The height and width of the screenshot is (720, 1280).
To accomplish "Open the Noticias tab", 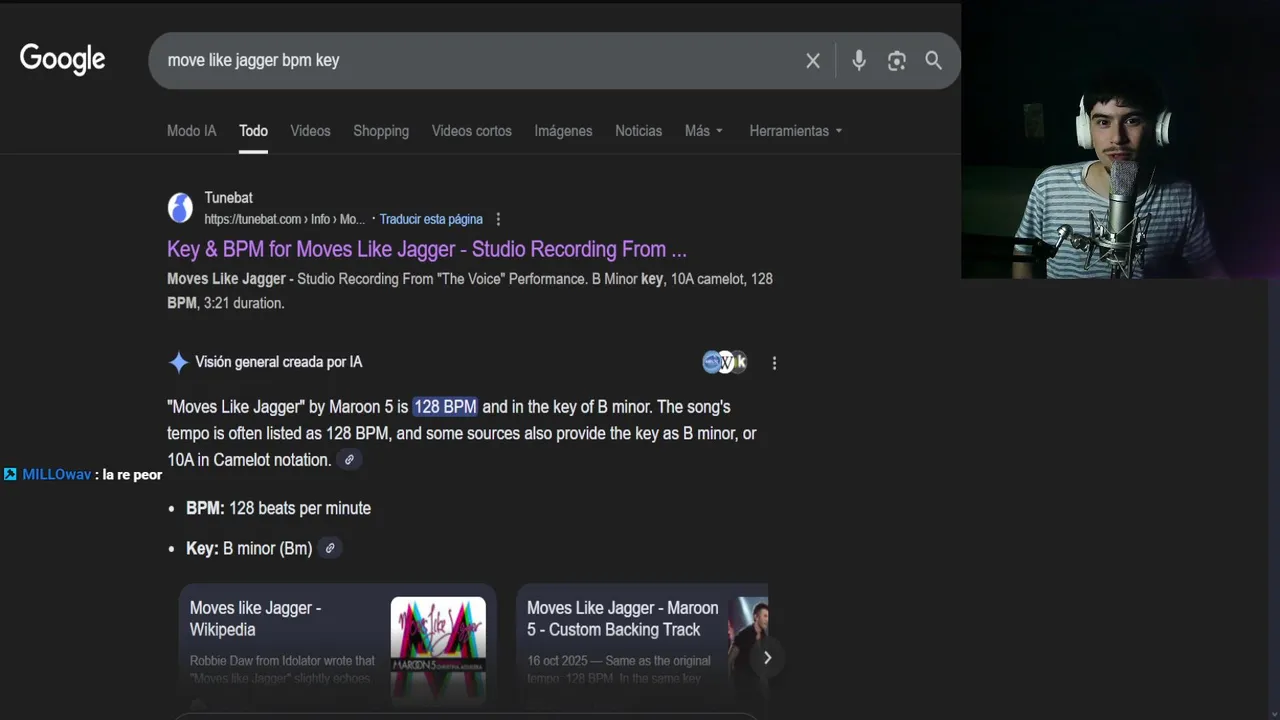I will (638, 131).
